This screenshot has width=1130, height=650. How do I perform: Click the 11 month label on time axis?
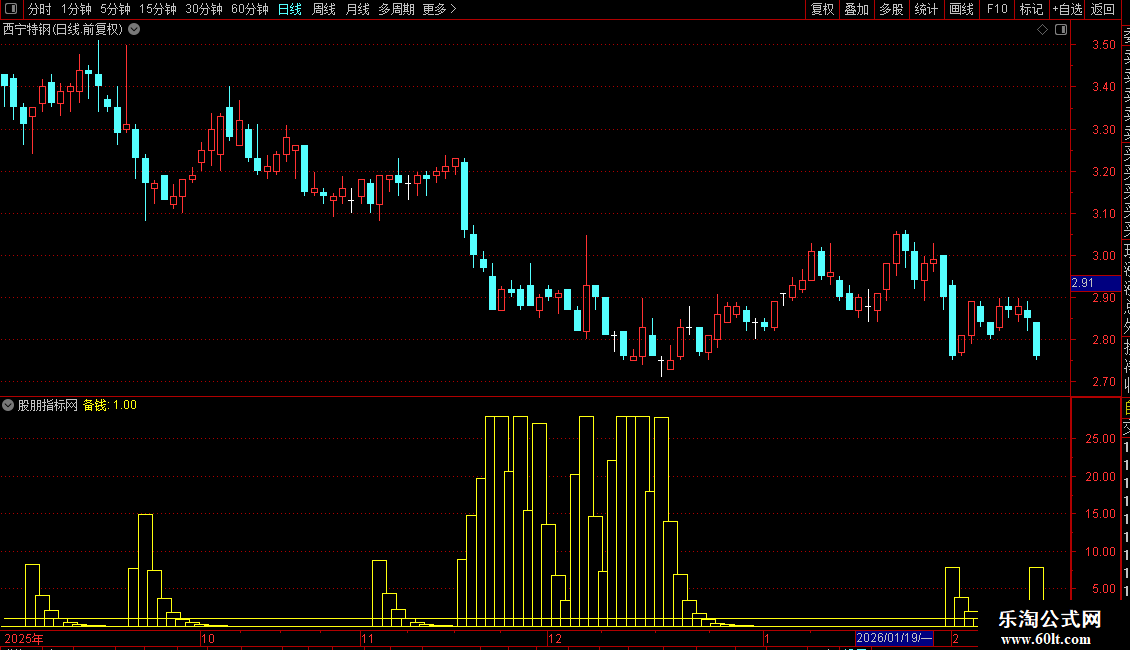[x=368, y=638]
